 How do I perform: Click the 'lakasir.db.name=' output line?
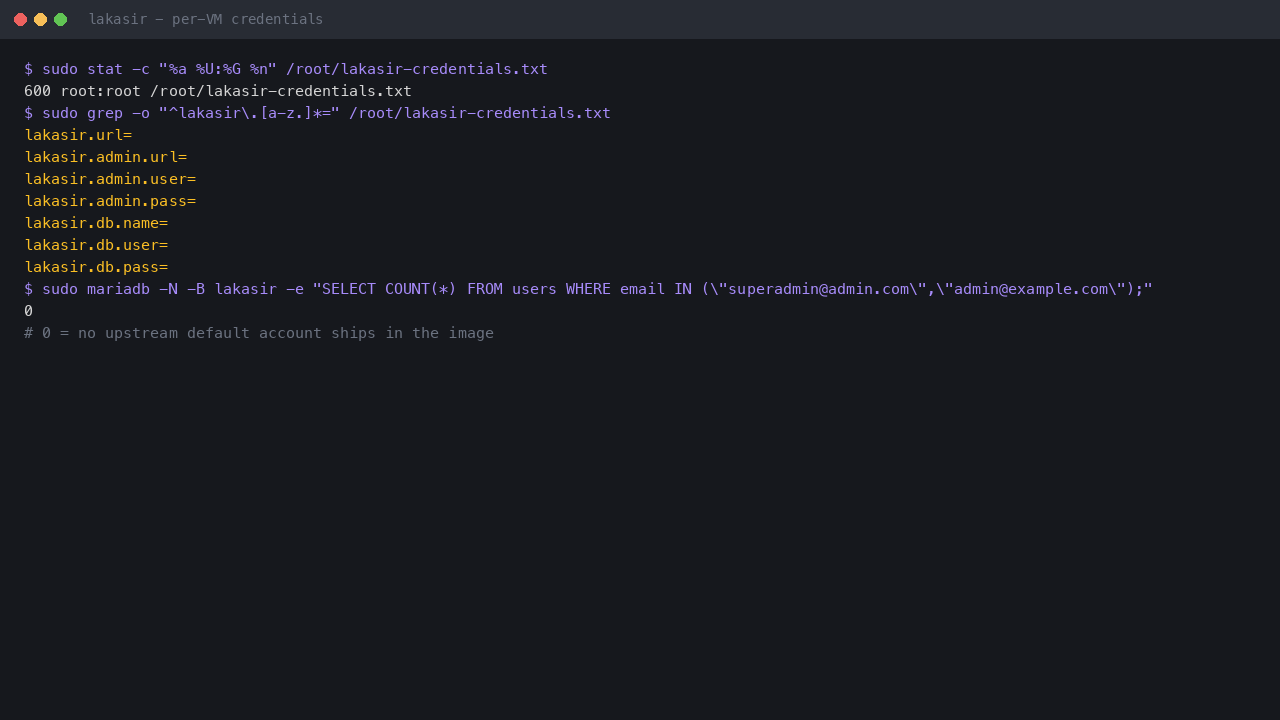tap(96, 223)
